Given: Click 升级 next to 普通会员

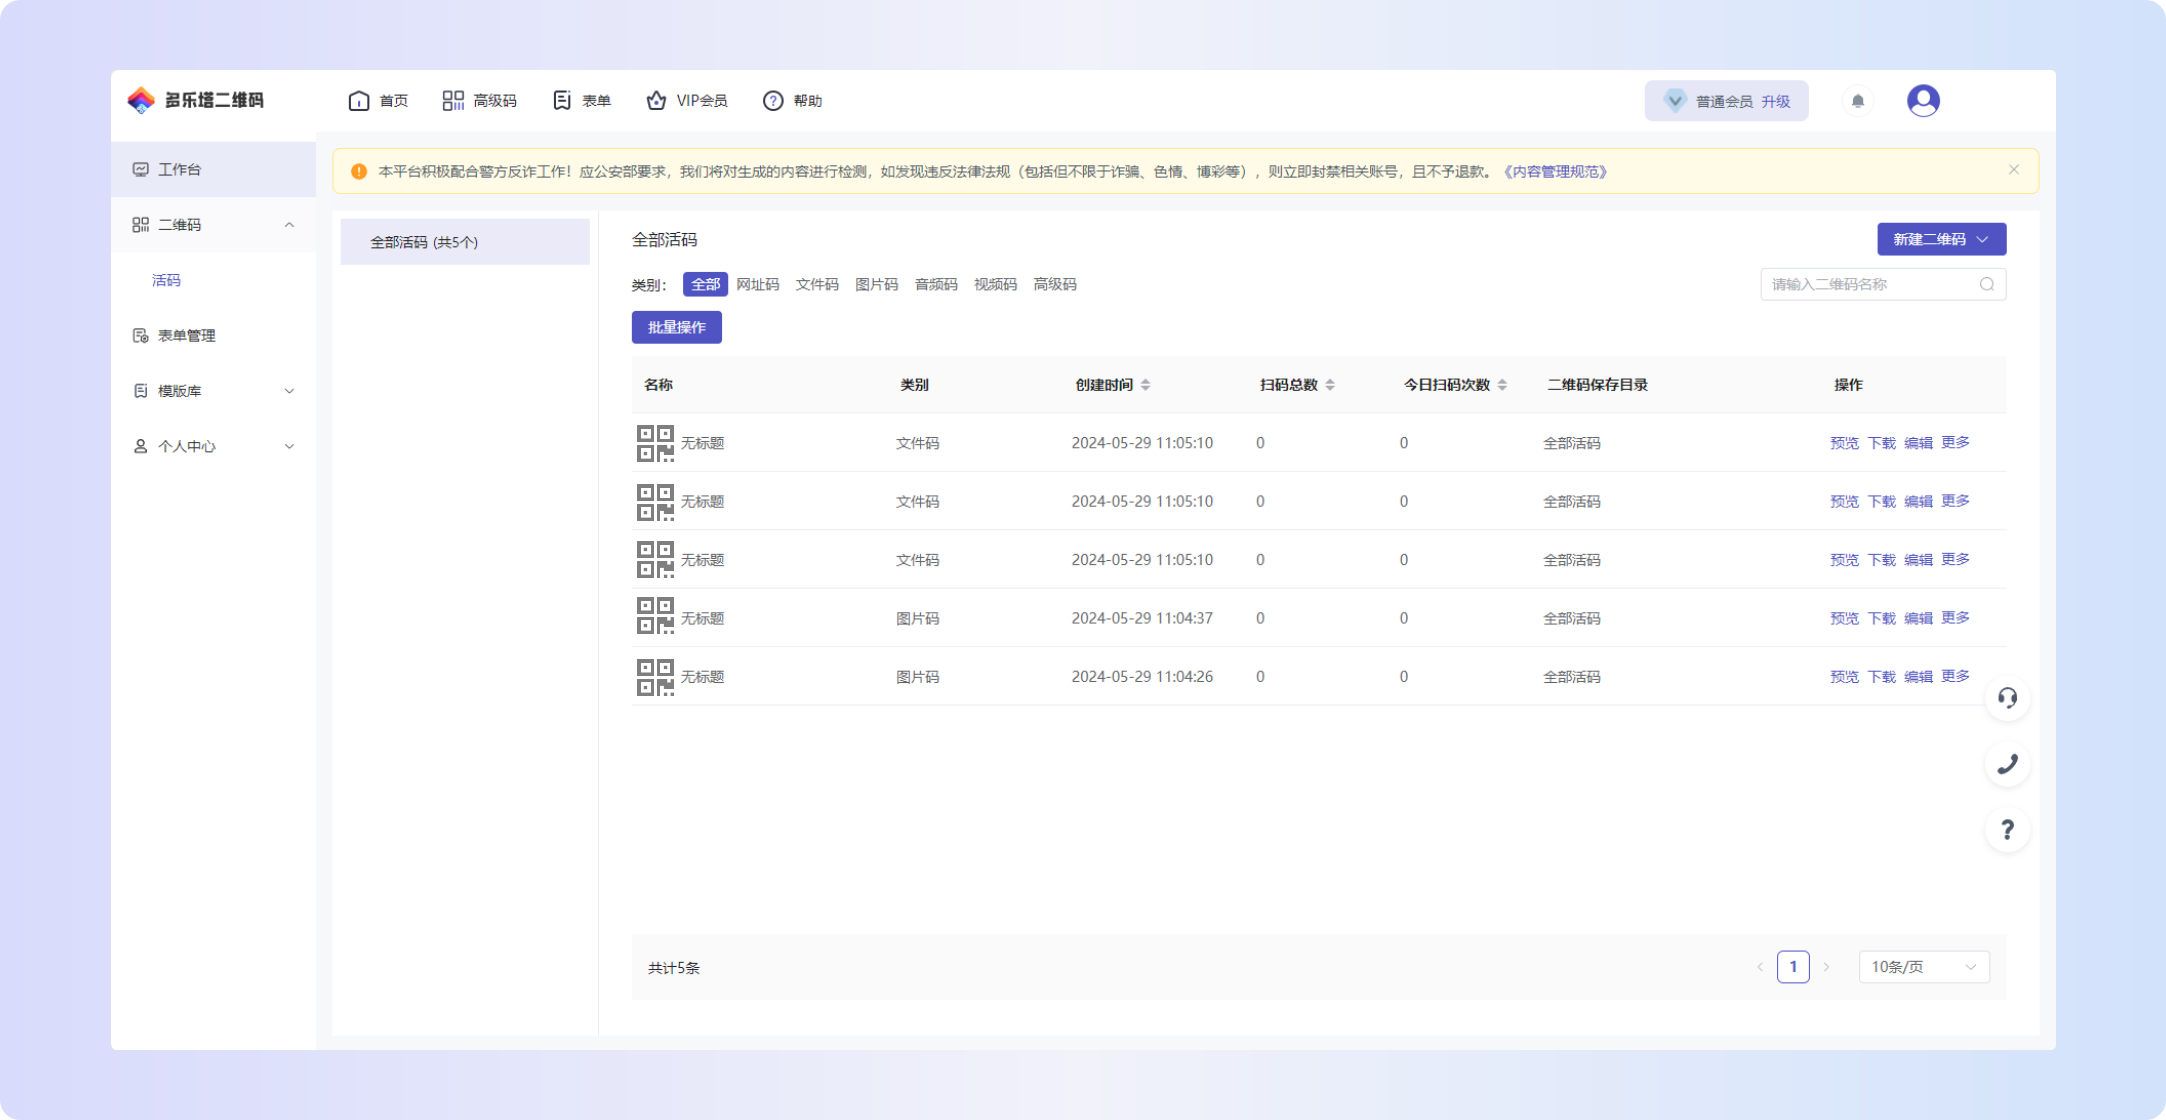Looking at the screenshot, I should [x=1775, y=102].
